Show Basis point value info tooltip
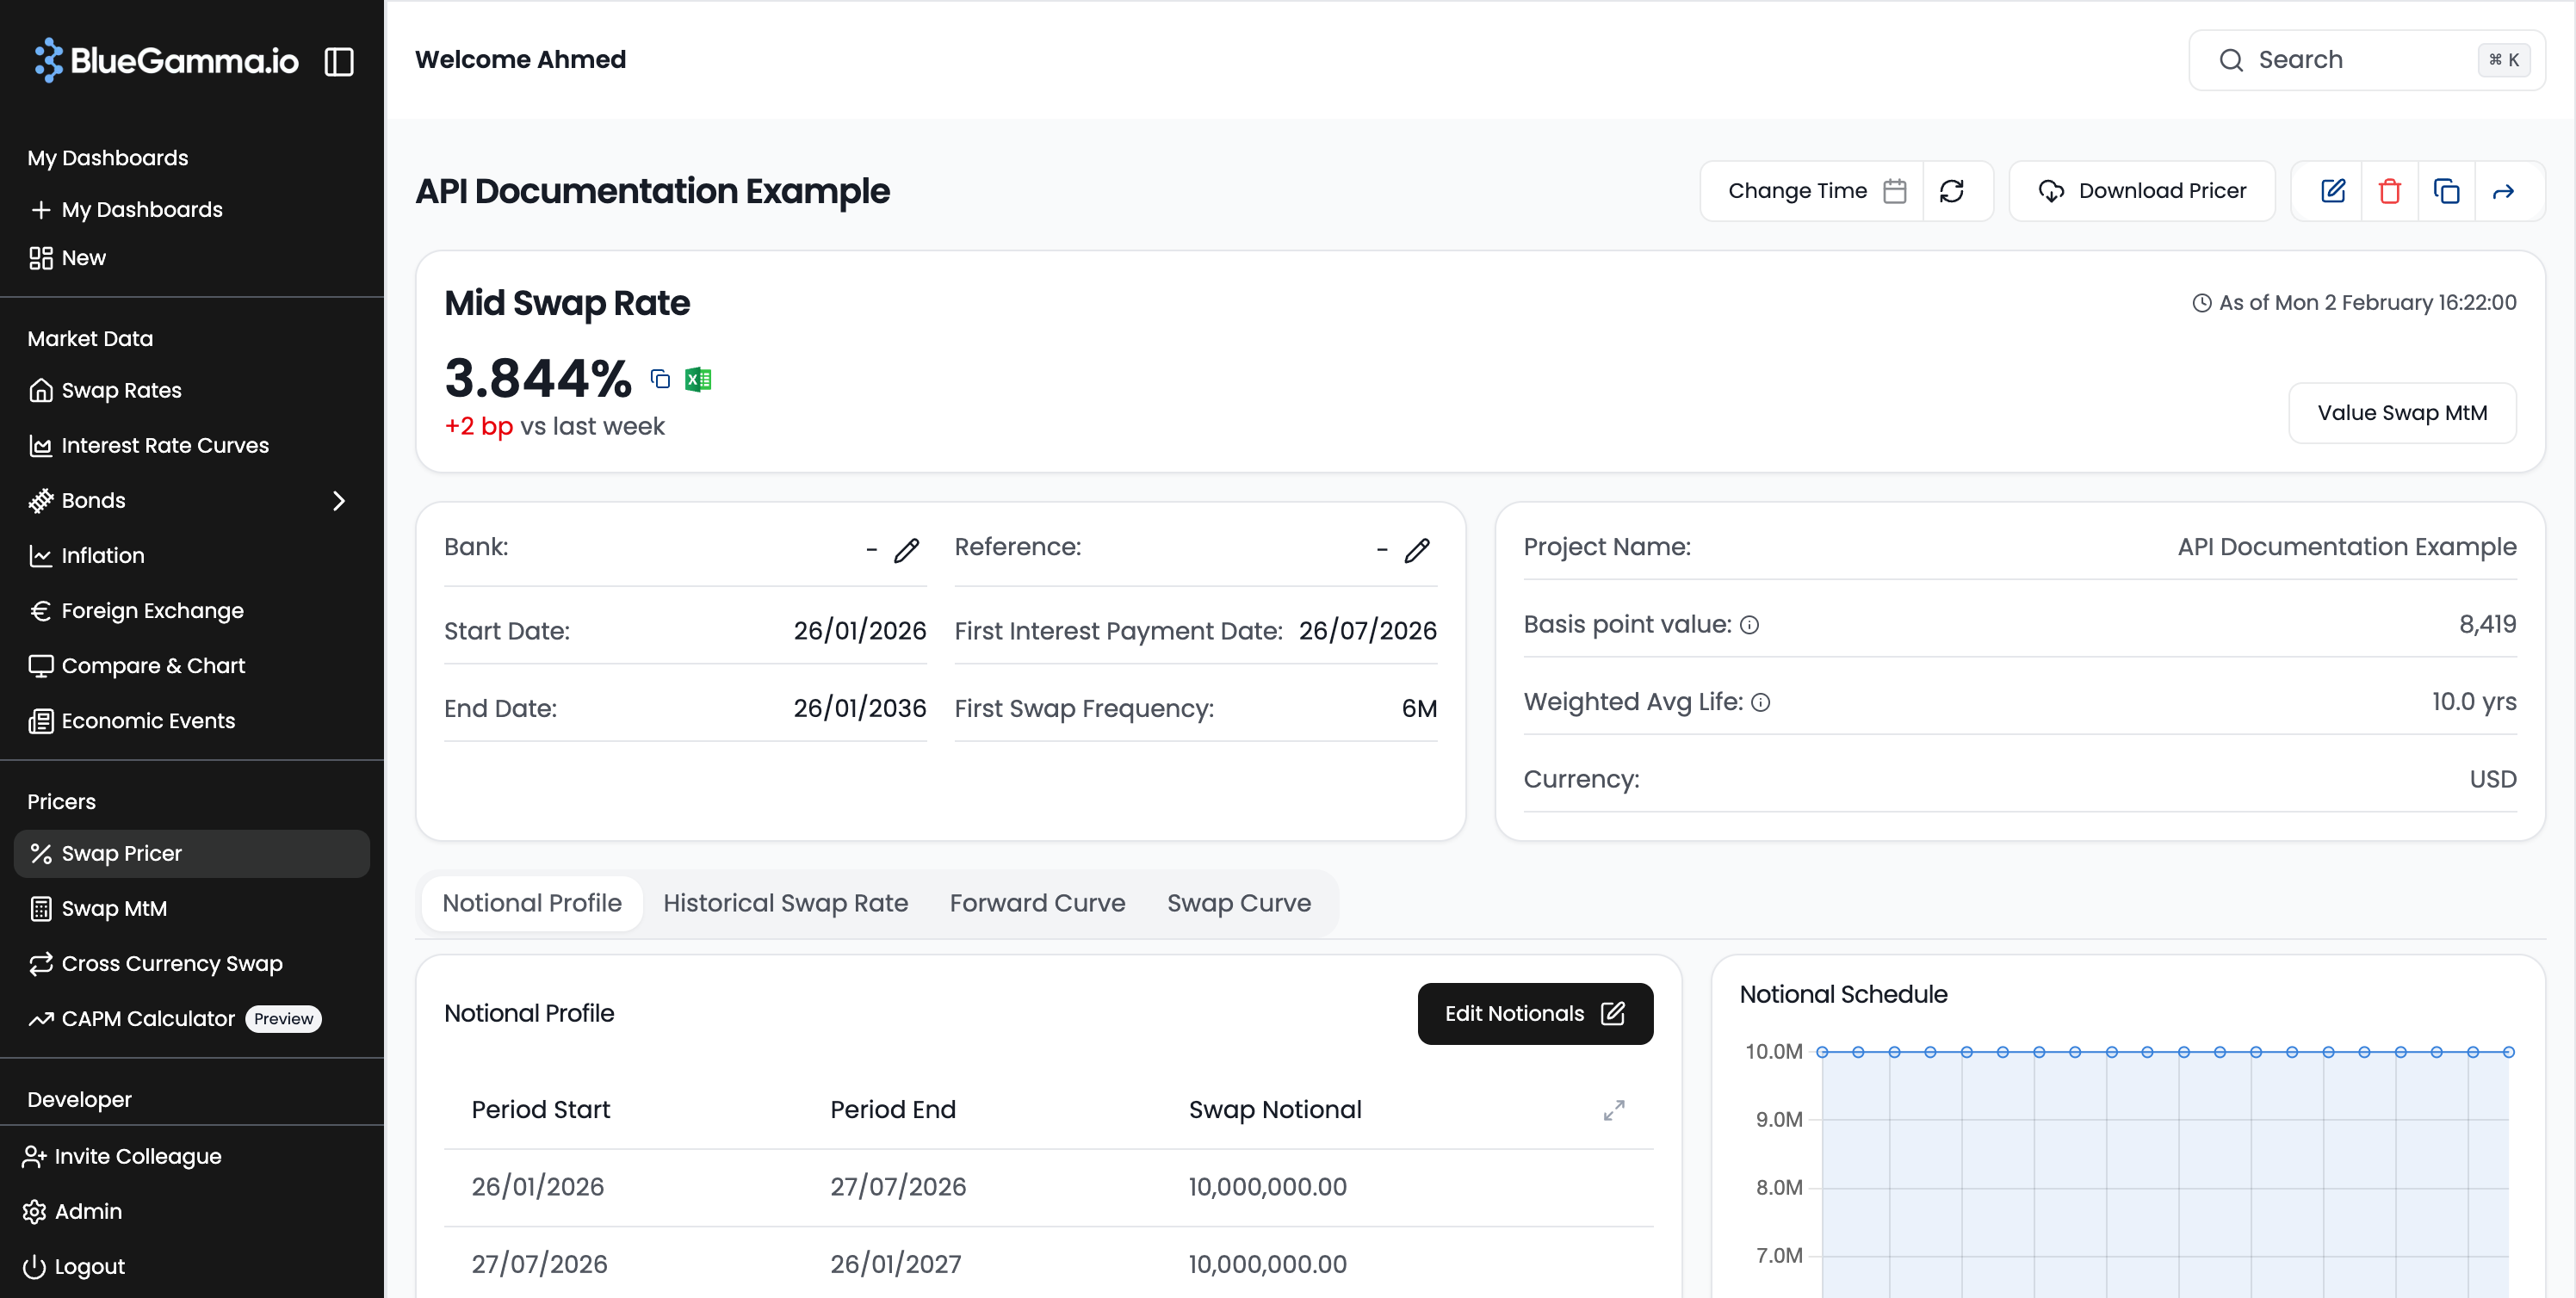 1749,625
